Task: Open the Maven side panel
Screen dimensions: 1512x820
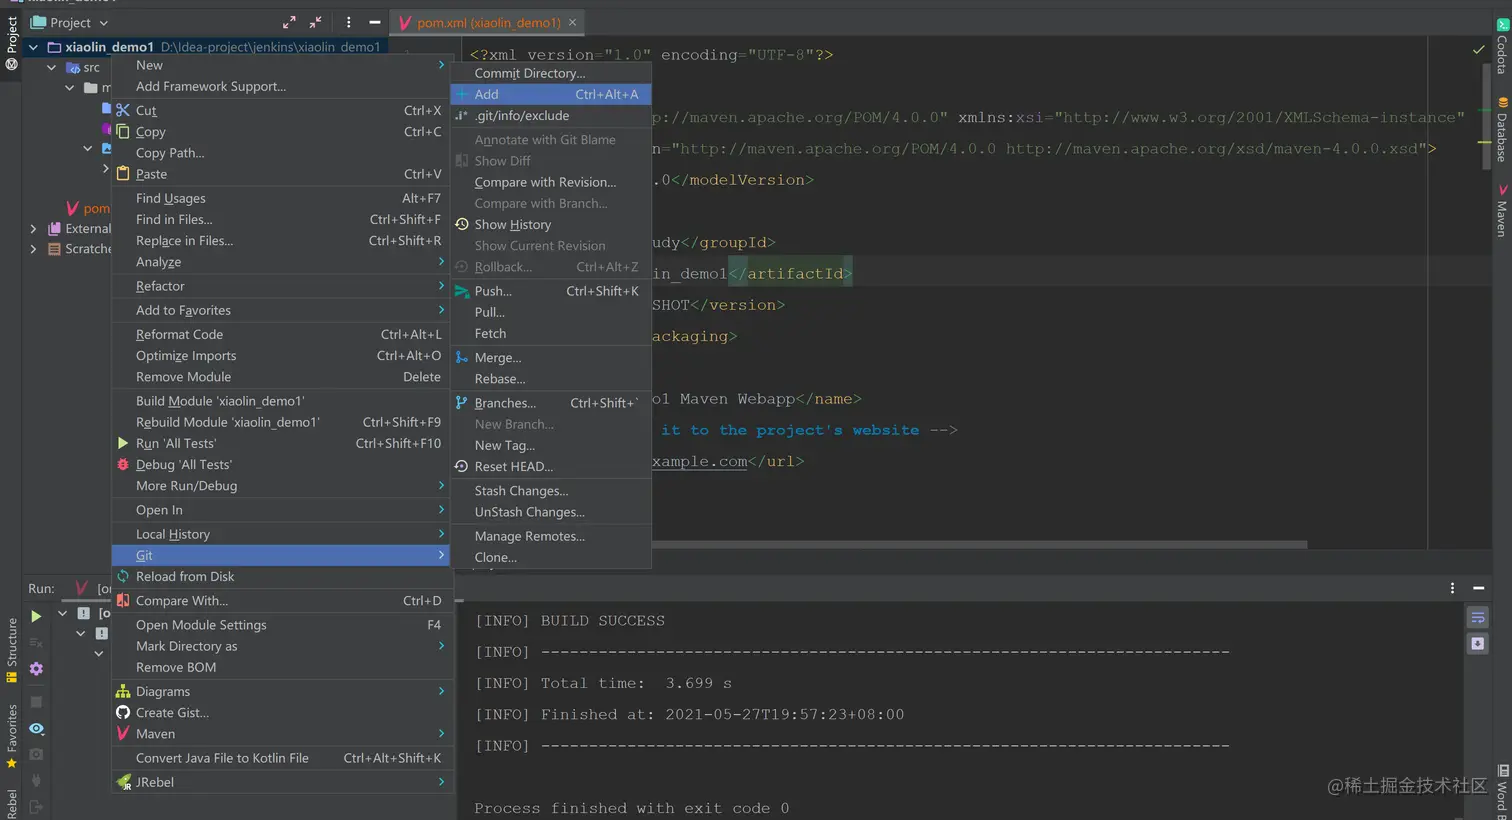Action: (x=1502, y=210)
